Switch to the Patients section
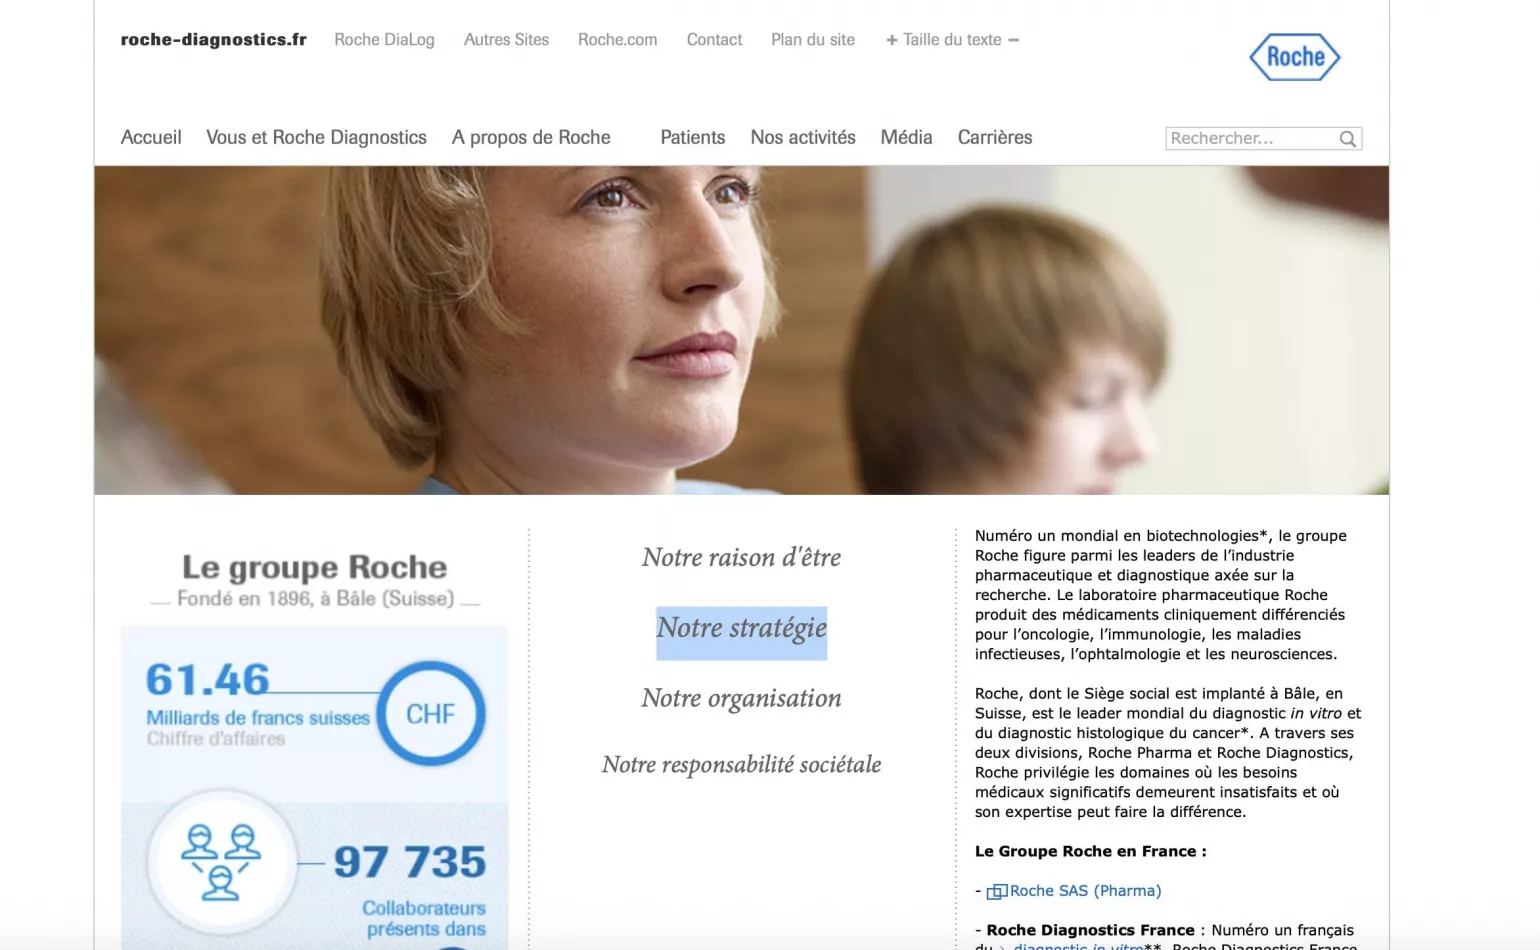 pyautogui.click(x=692, y=137)
